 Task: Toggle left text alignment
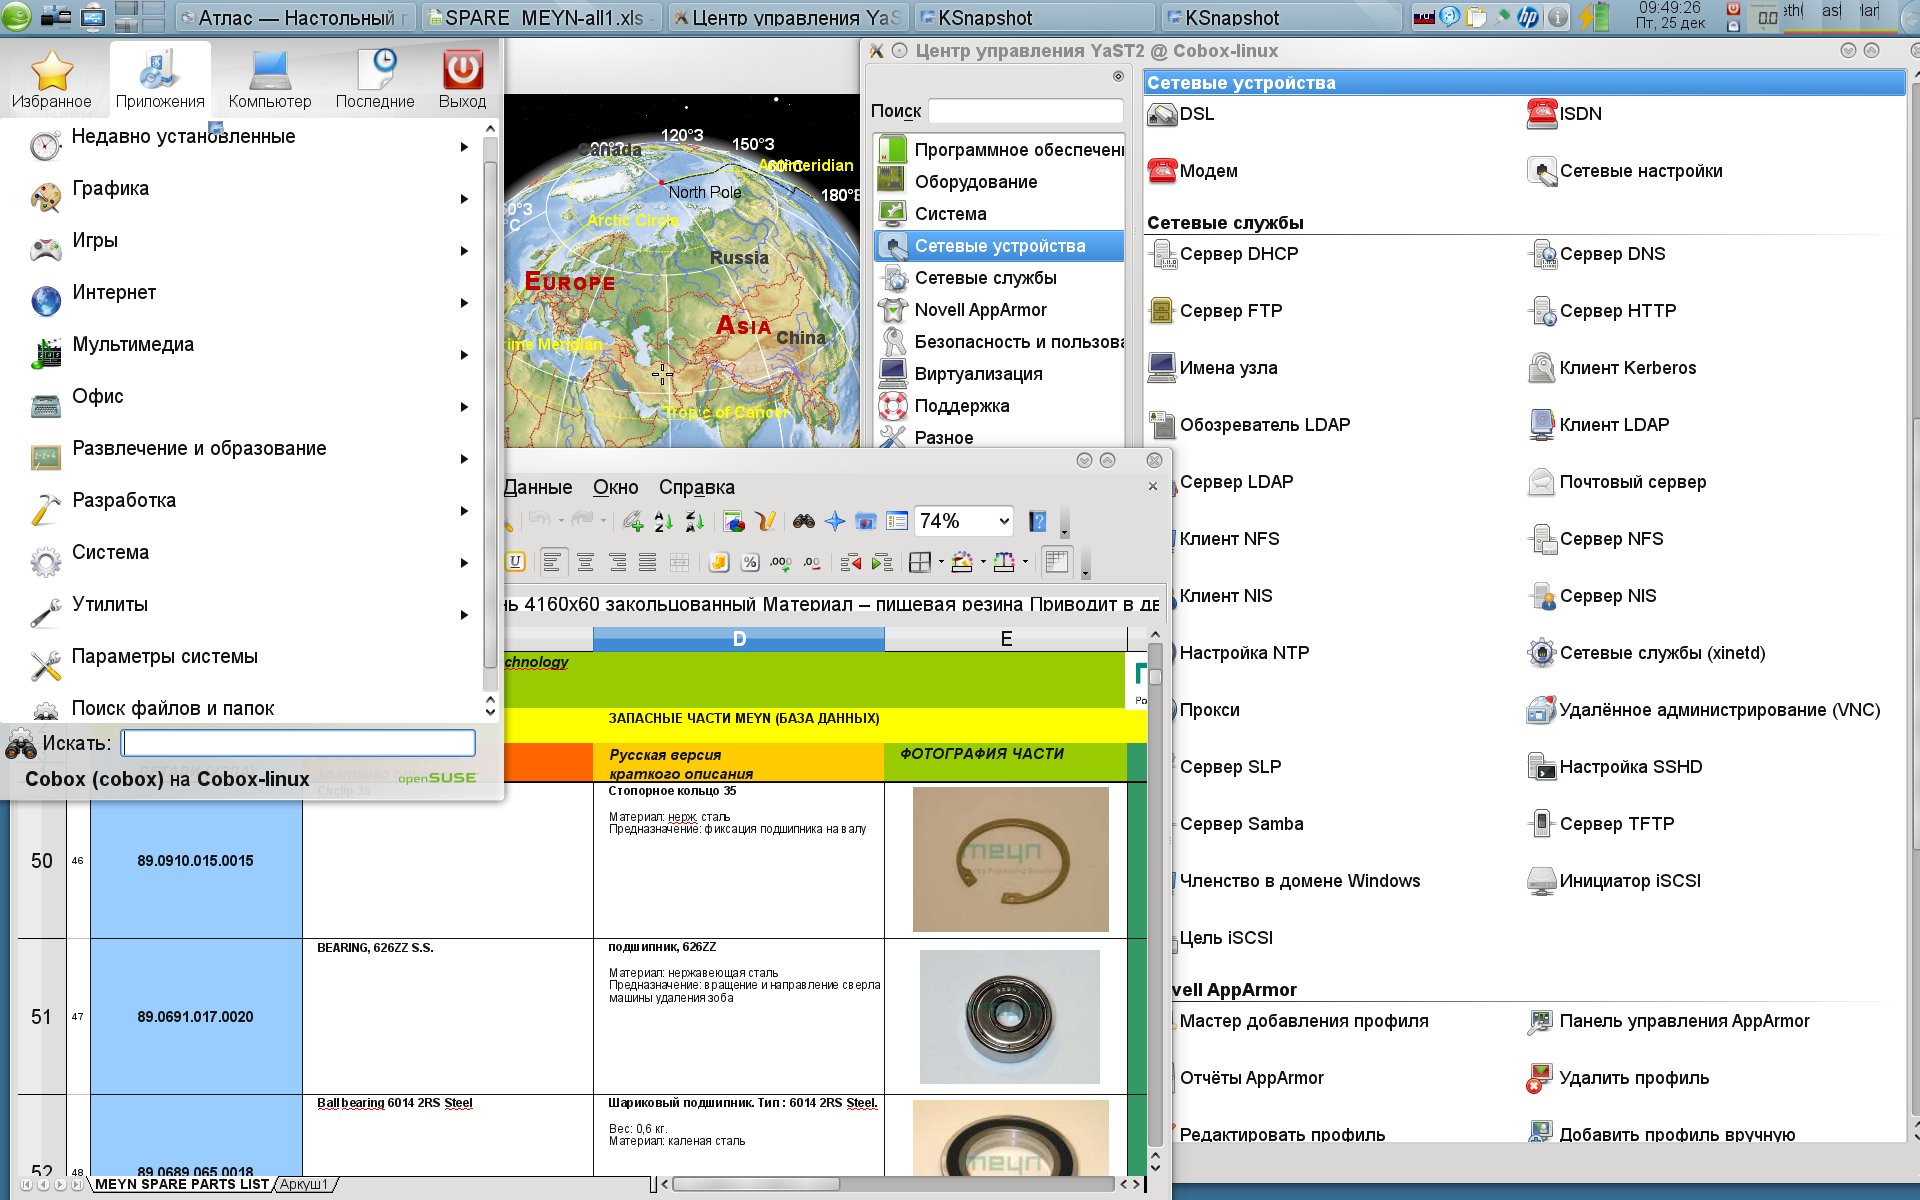[552, 563]
